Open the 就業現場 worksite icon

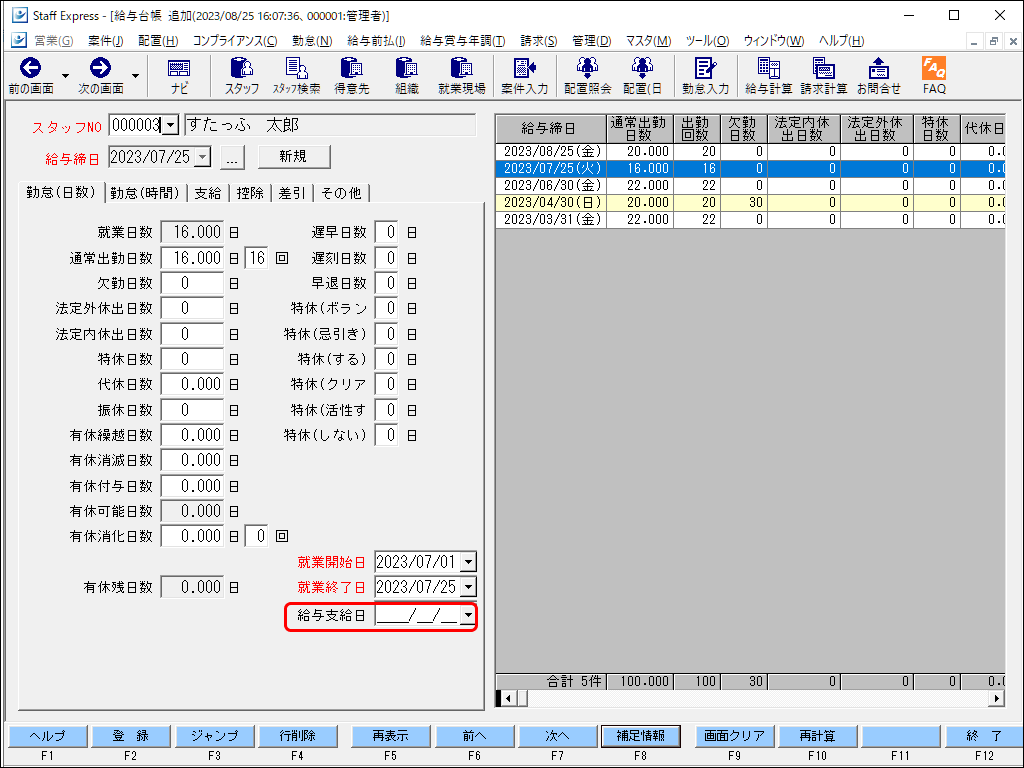[x=461, y=76]
